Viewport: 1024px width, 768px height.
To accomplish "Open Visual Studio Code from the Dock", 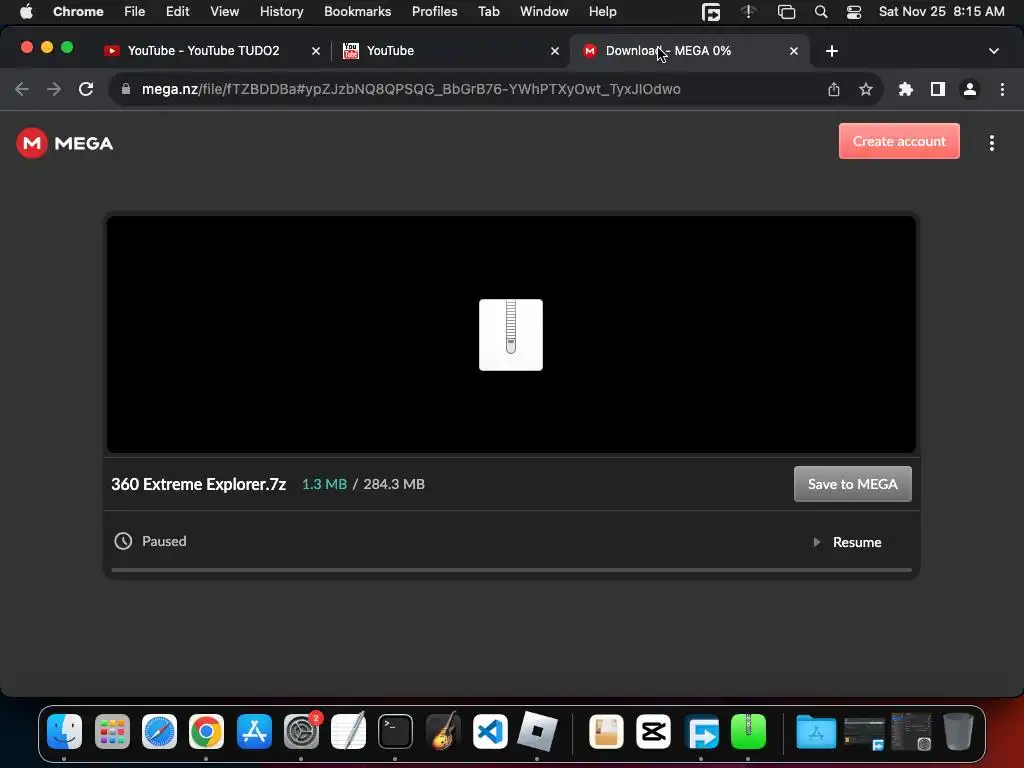I will [490, 731].
